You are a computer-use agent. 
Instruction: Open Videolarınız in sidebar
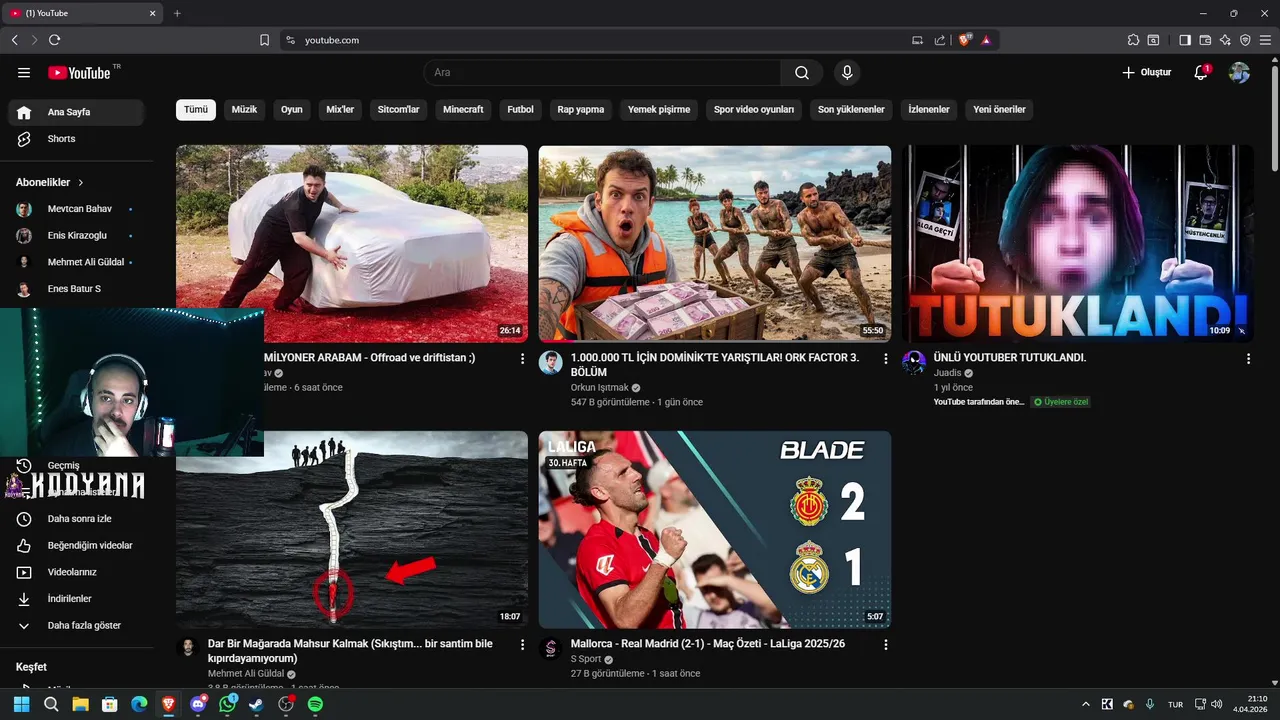click(x=75, y=572)
